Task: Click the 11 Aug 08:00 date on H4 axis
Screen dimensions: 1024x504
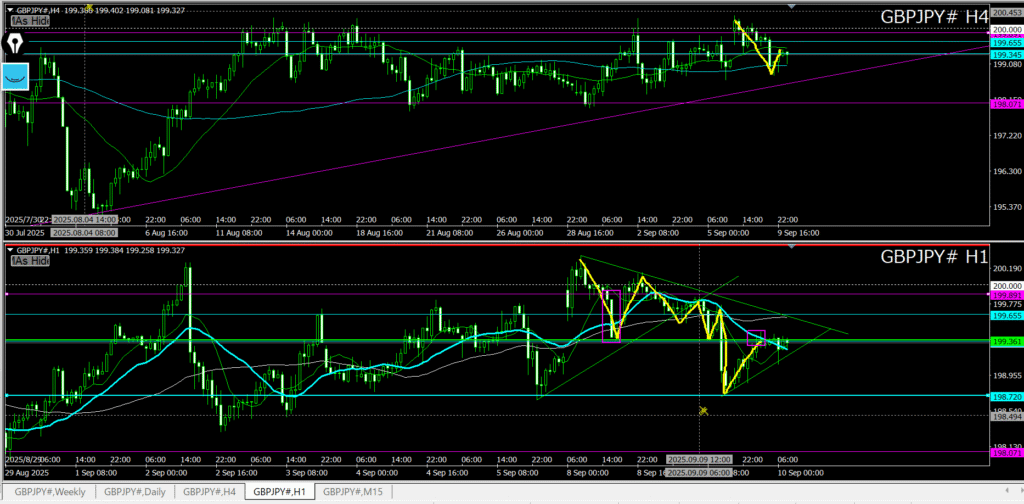Action: [x=239, y=232]
